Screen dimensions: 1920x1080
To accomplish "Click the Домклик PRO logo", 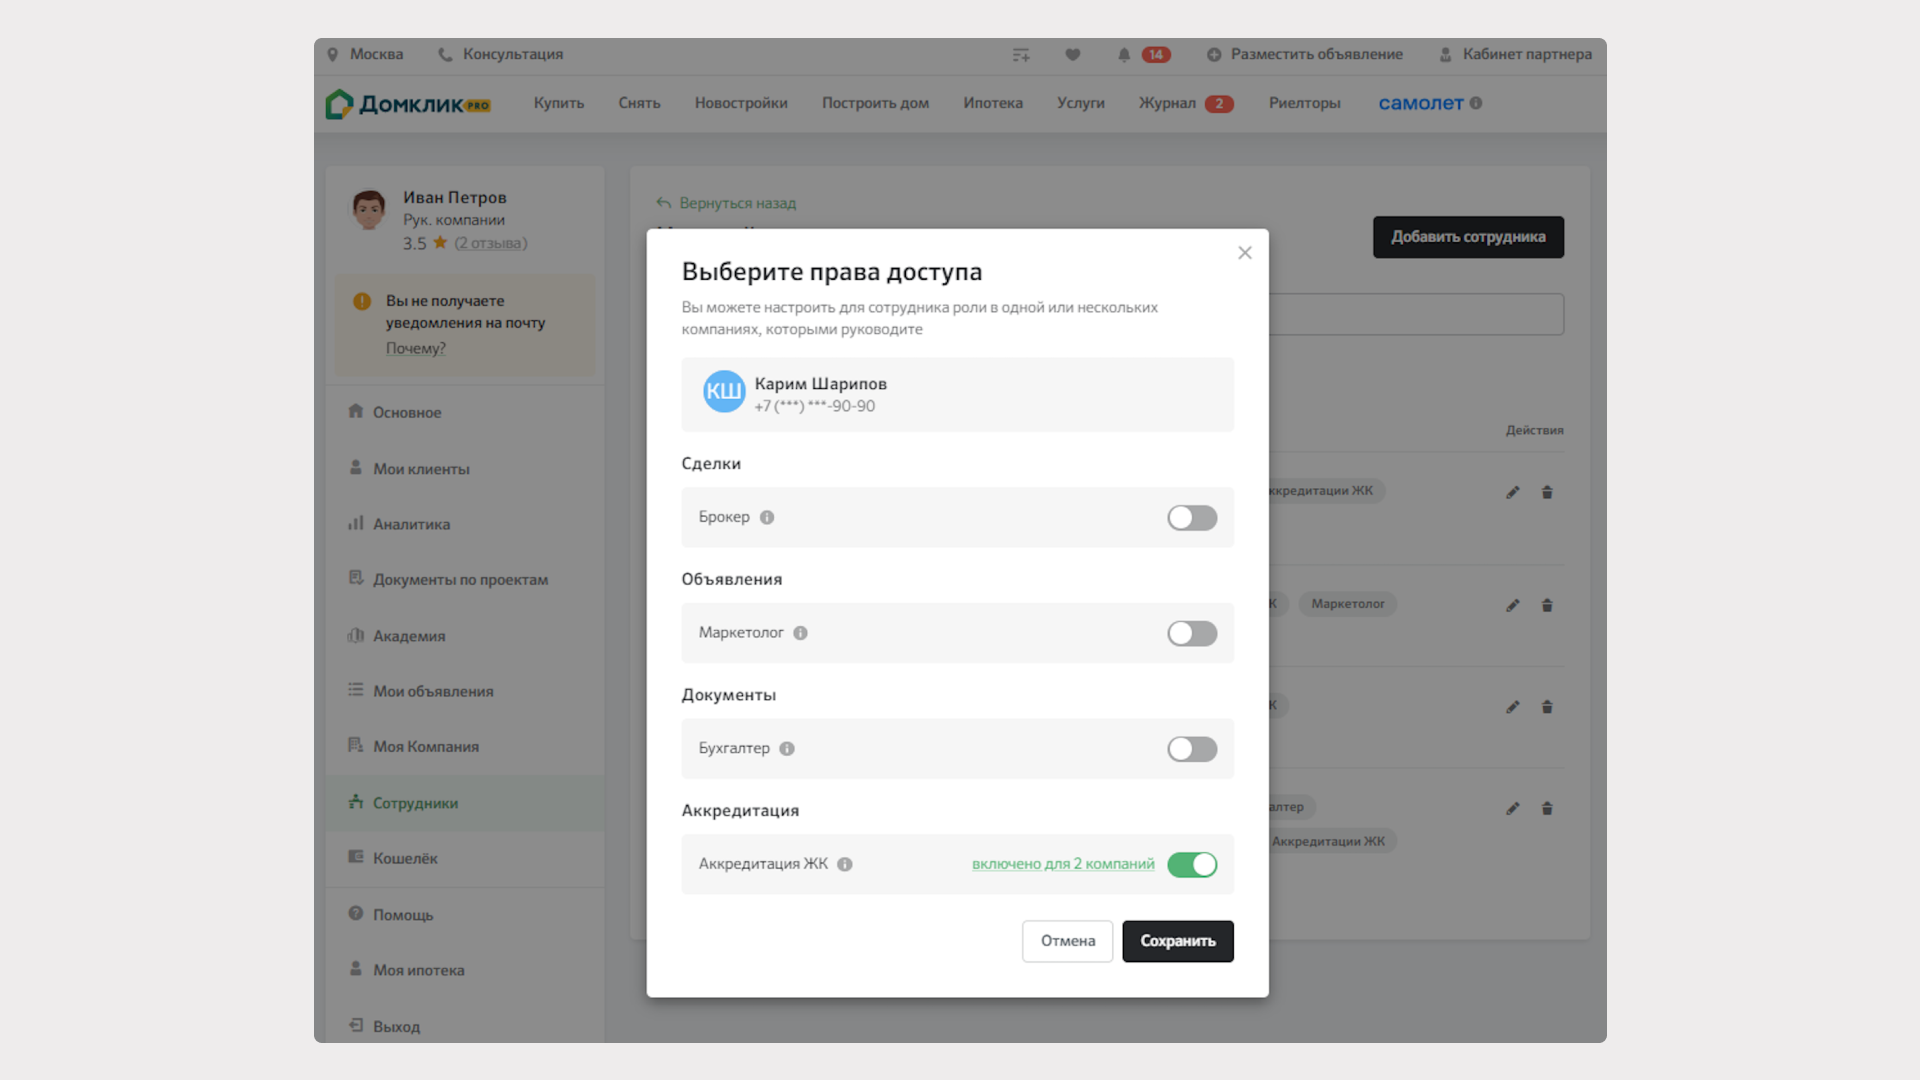I will coord(408,104).
